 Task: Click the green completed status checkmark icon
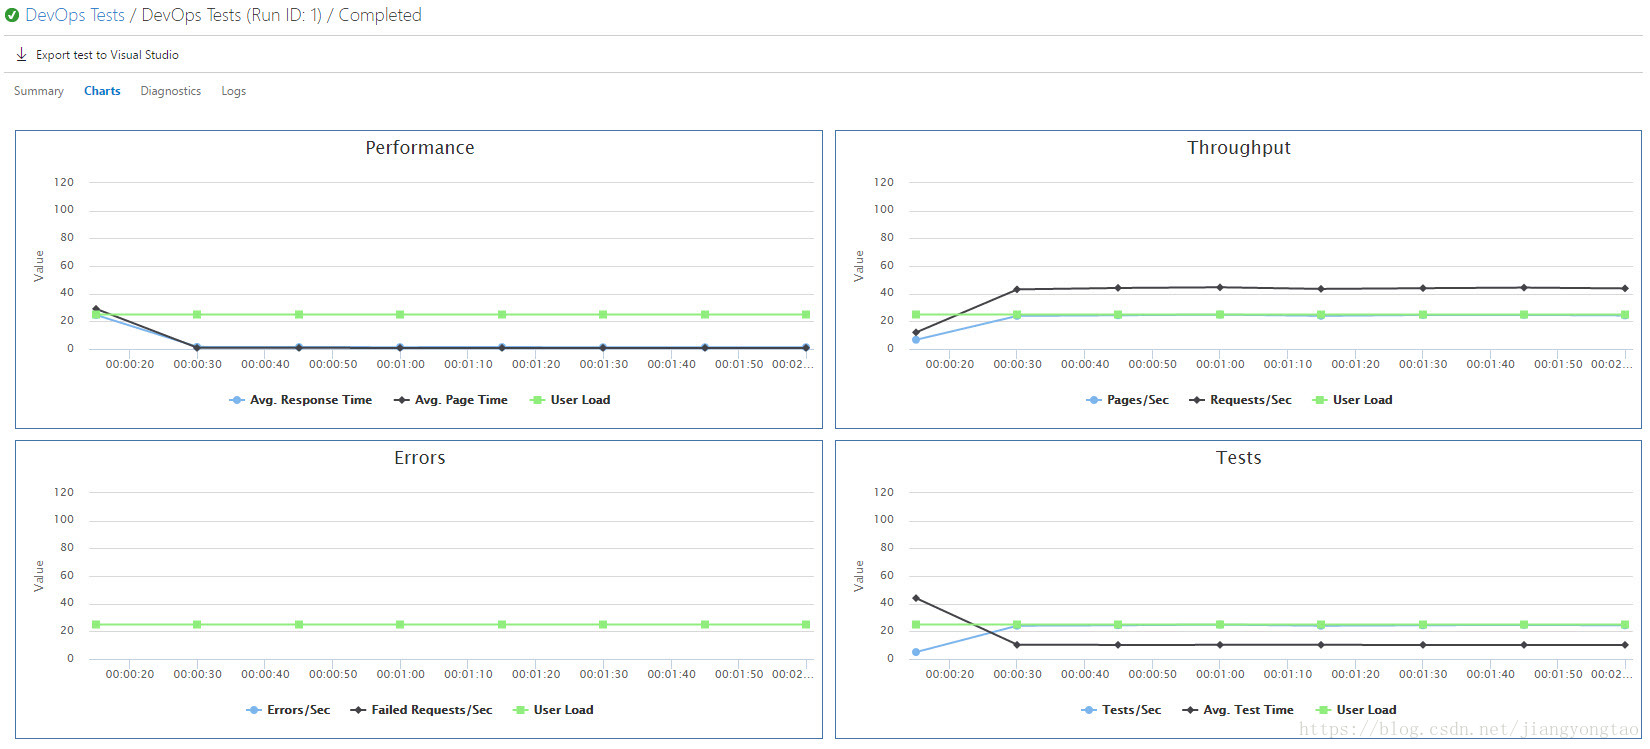[x=12, y=16]
